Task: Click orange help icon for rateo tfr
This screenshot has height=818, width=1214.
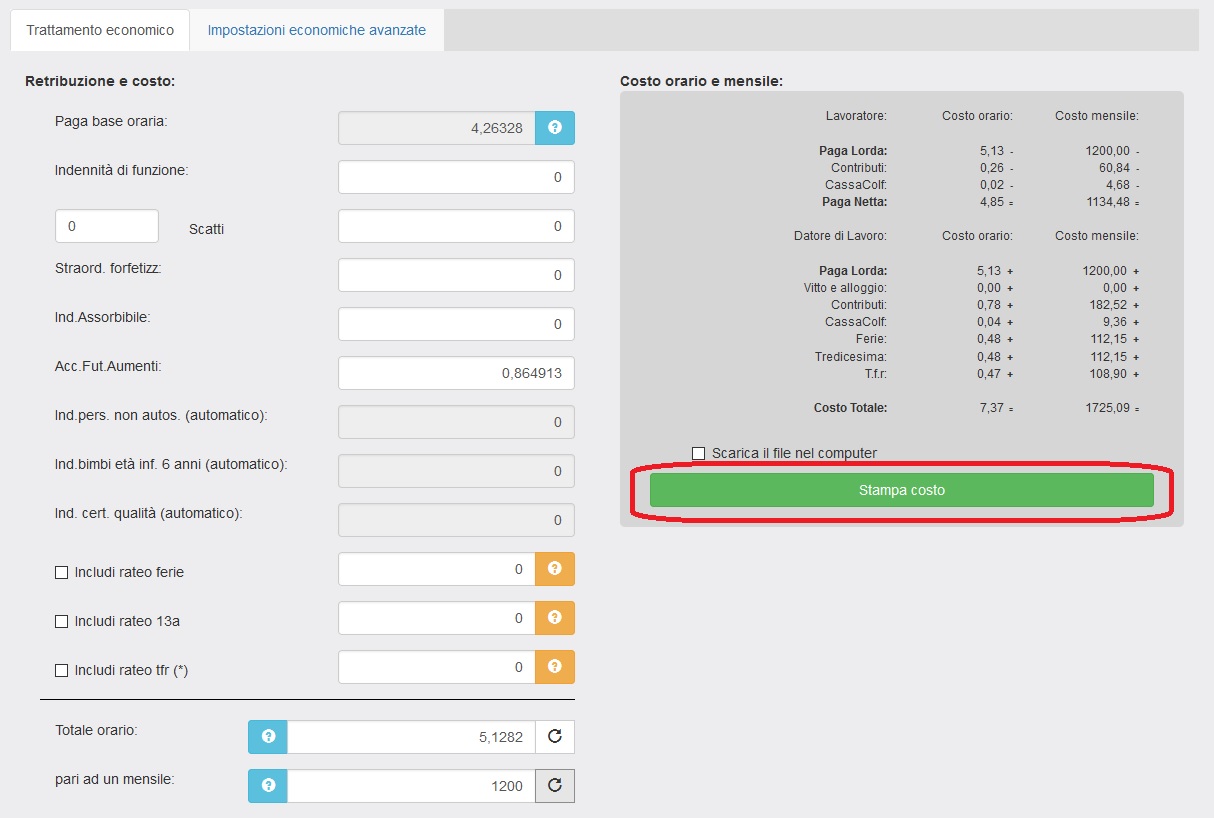Action: coord(555,667)
